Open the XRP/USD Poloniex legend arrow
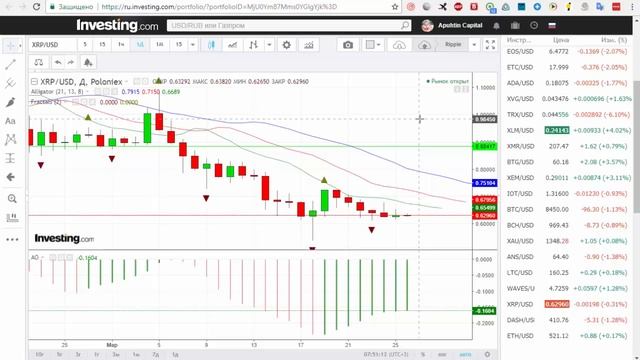Viewport: 640px width, 360px height. pyautogui.click(x=127, y=82)
